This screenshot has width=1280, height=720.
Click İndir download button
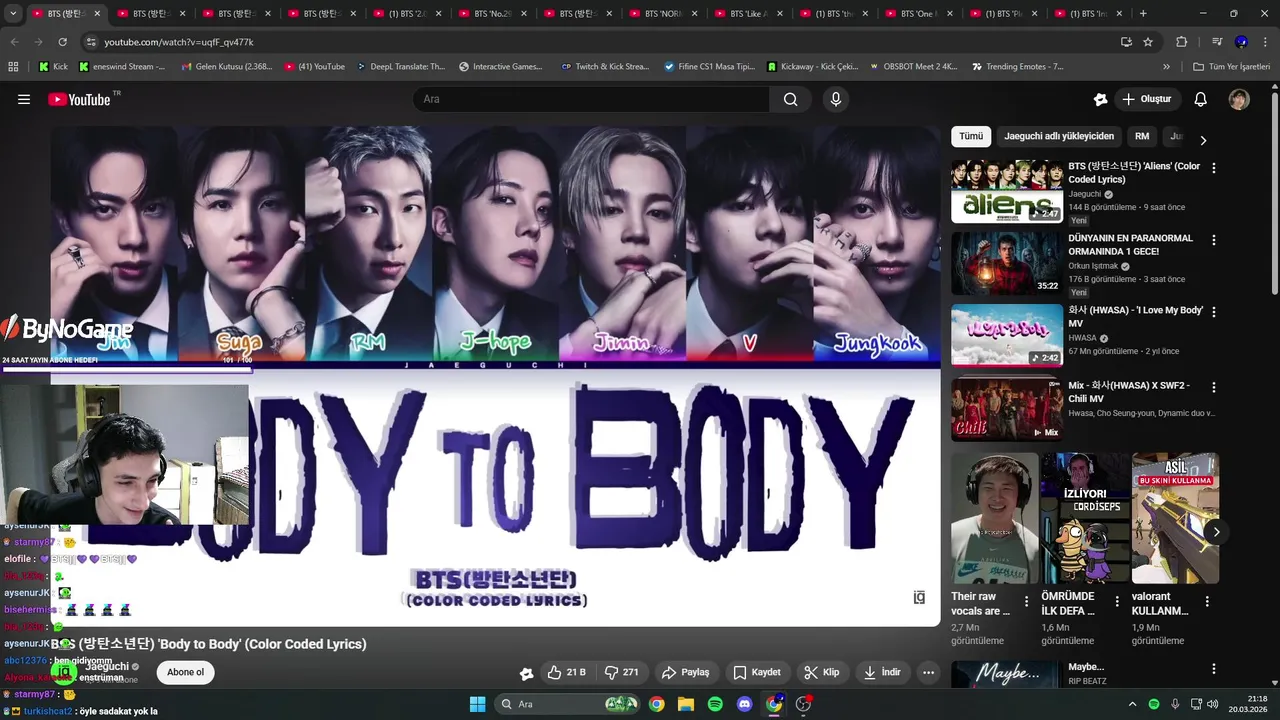click(x=881, y=672)
